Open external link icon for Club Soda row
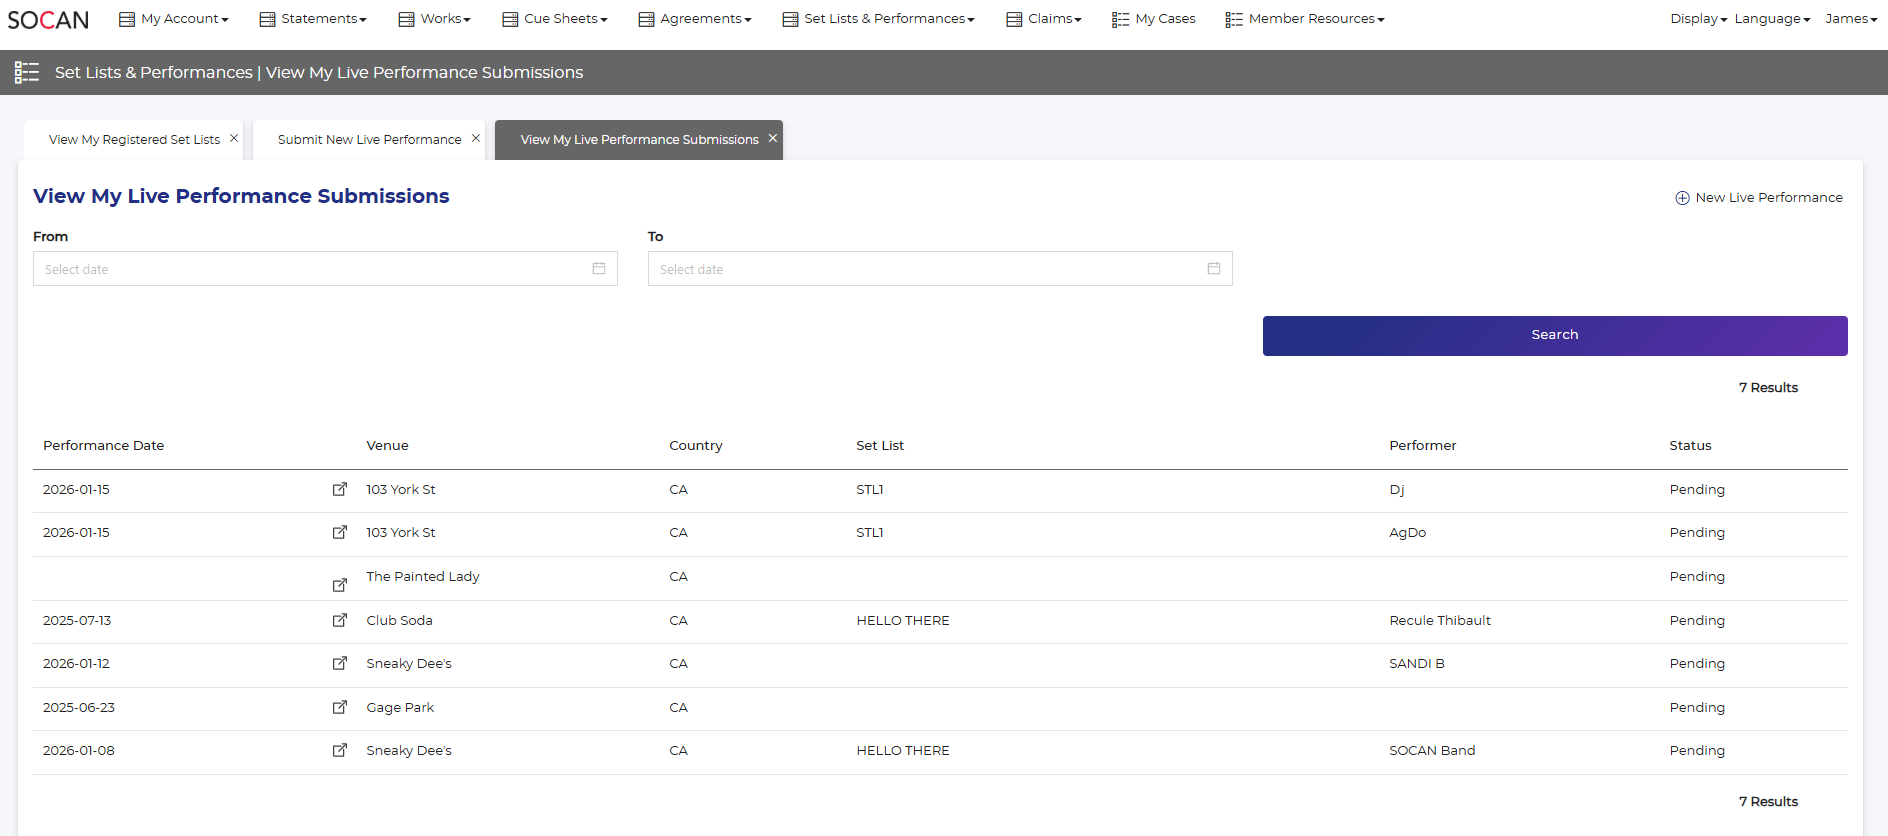This screenshot has height=836, width=1888. point(340,620)
